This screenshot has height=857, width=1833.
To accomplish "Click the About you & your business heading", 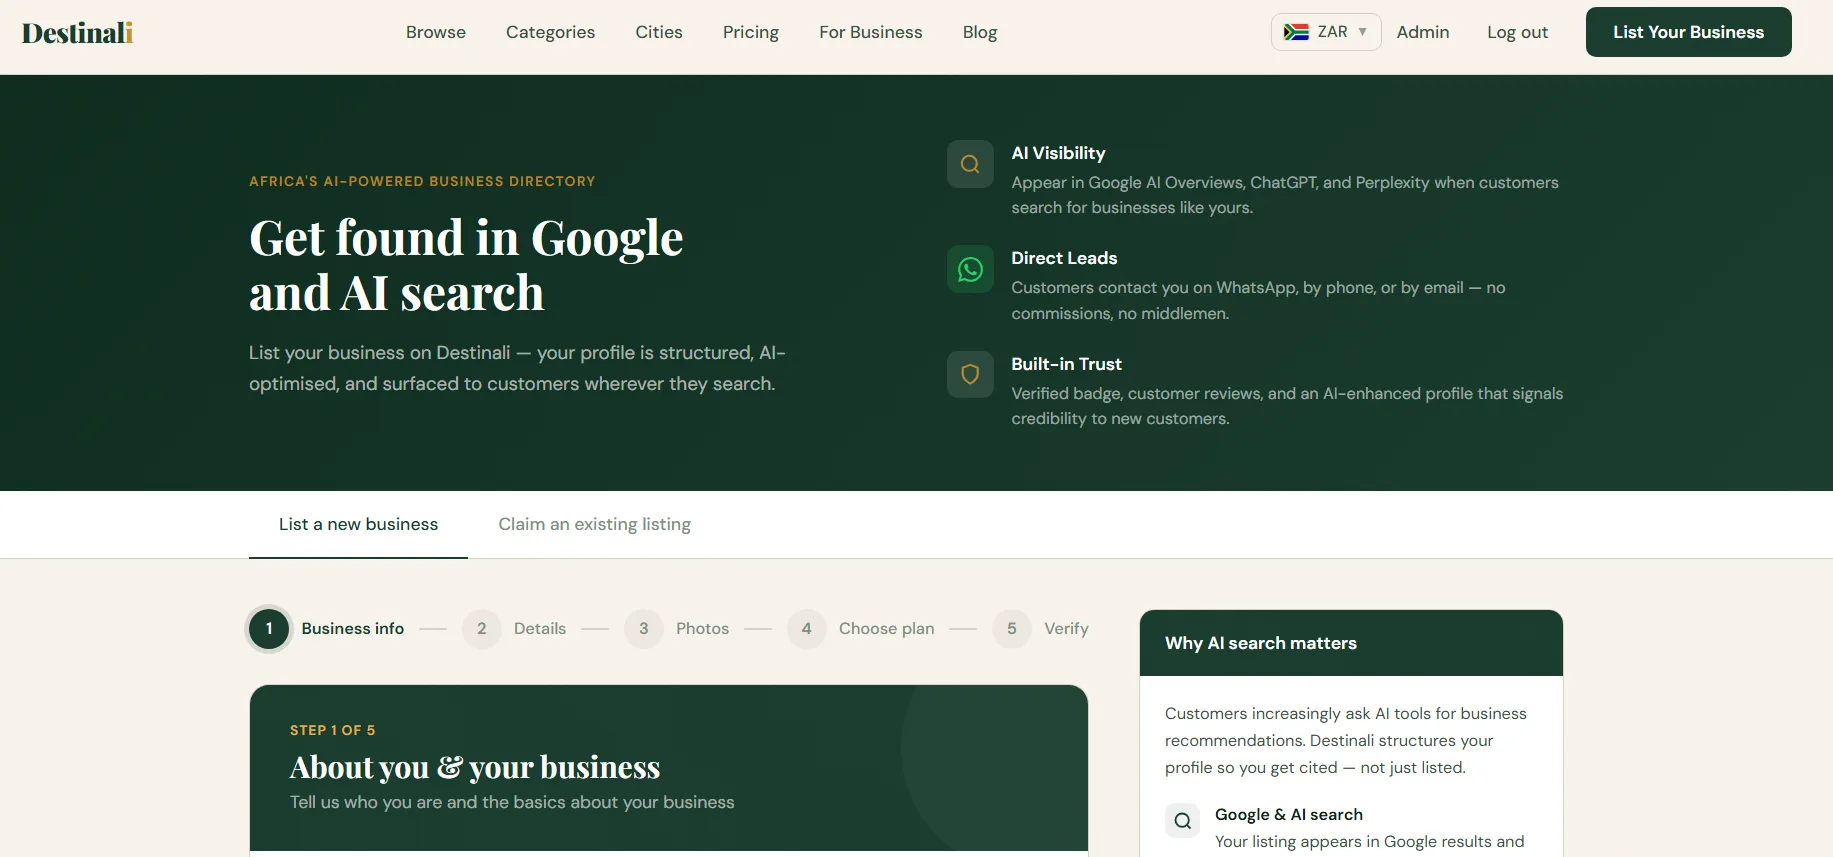I will pyautogui.click(x=475, y=767).
